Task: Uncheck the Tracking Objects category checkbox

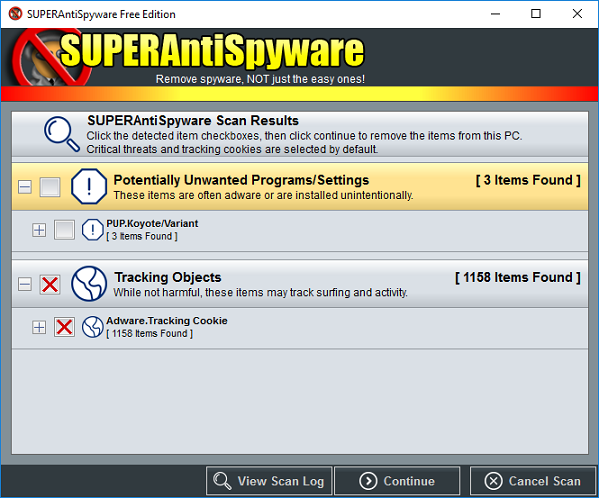Action: pyautogui.click(x=50, y=285)
